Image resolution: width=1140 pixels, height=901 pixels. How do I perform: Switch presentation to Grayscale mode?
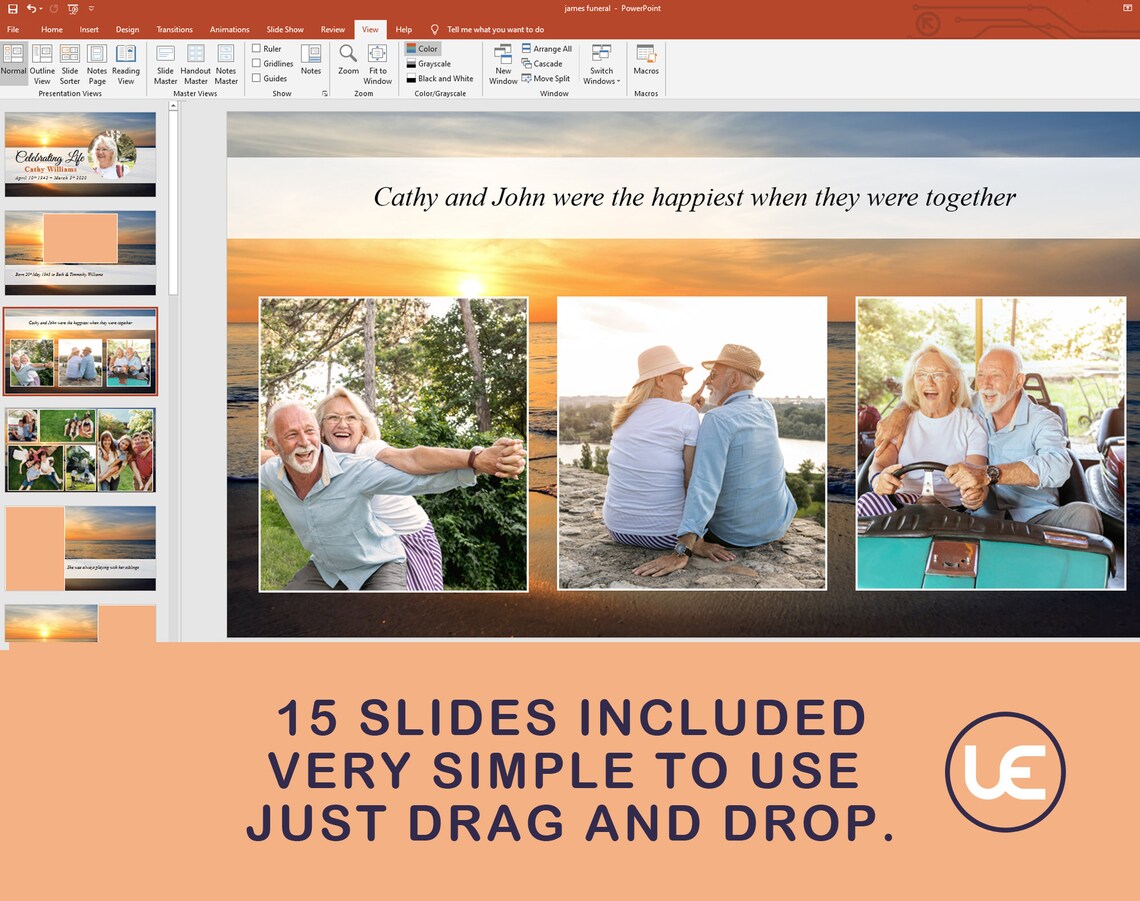point(430,63)
